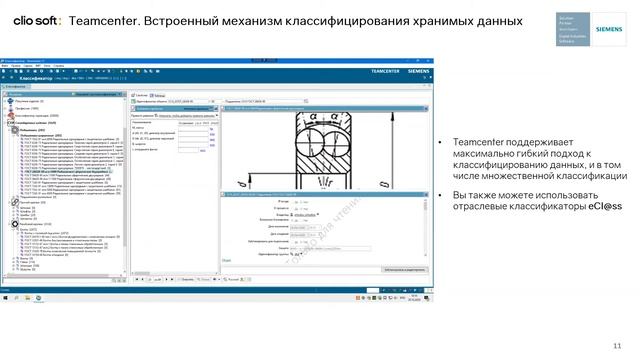Image resolution: width=640 pixels, height=360 pixels.
Task: Click the bearing icon of Подшипники node
Action: click(x=15, y=130)
